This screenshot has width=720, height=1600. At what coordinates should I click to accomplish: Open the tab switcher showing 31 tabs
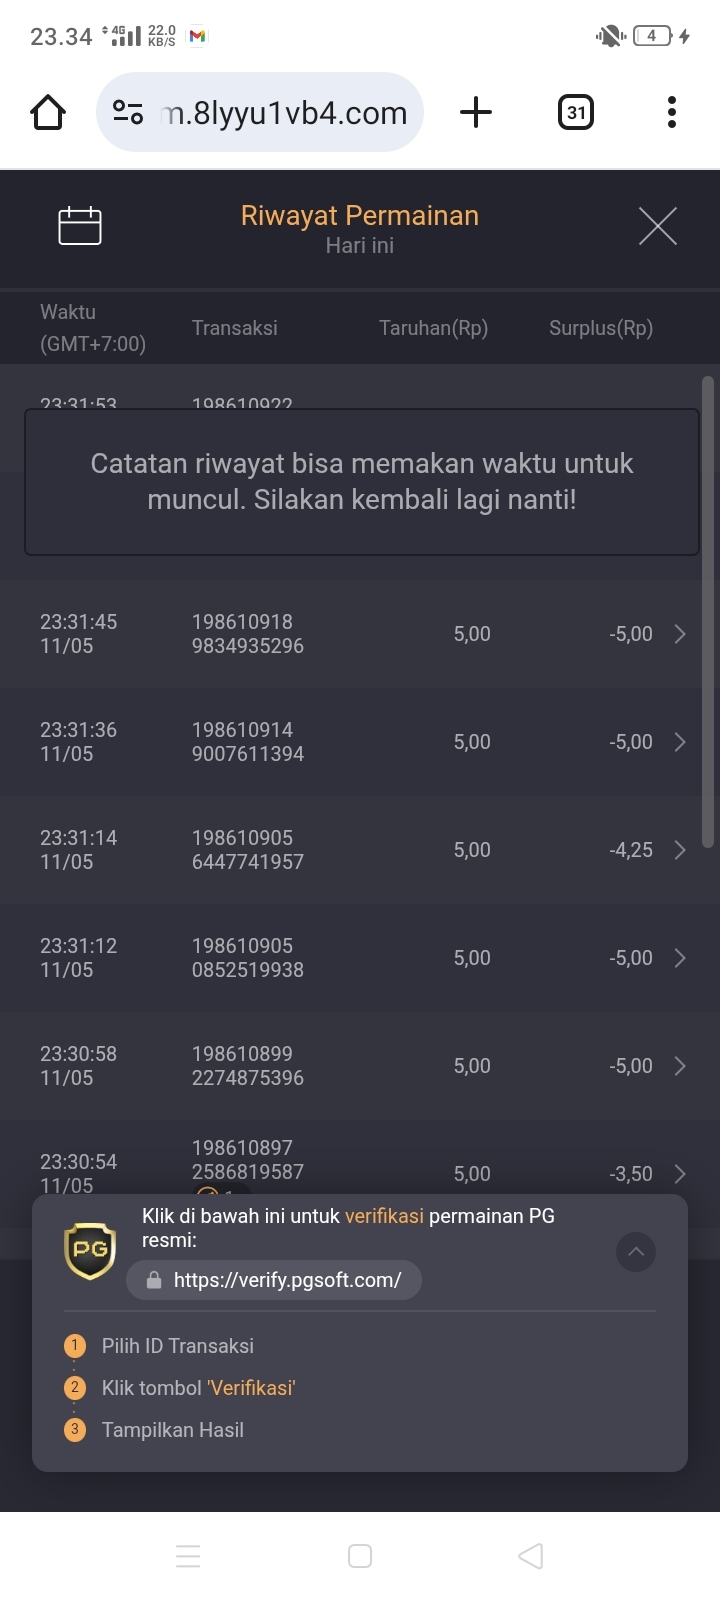(575, 112)
